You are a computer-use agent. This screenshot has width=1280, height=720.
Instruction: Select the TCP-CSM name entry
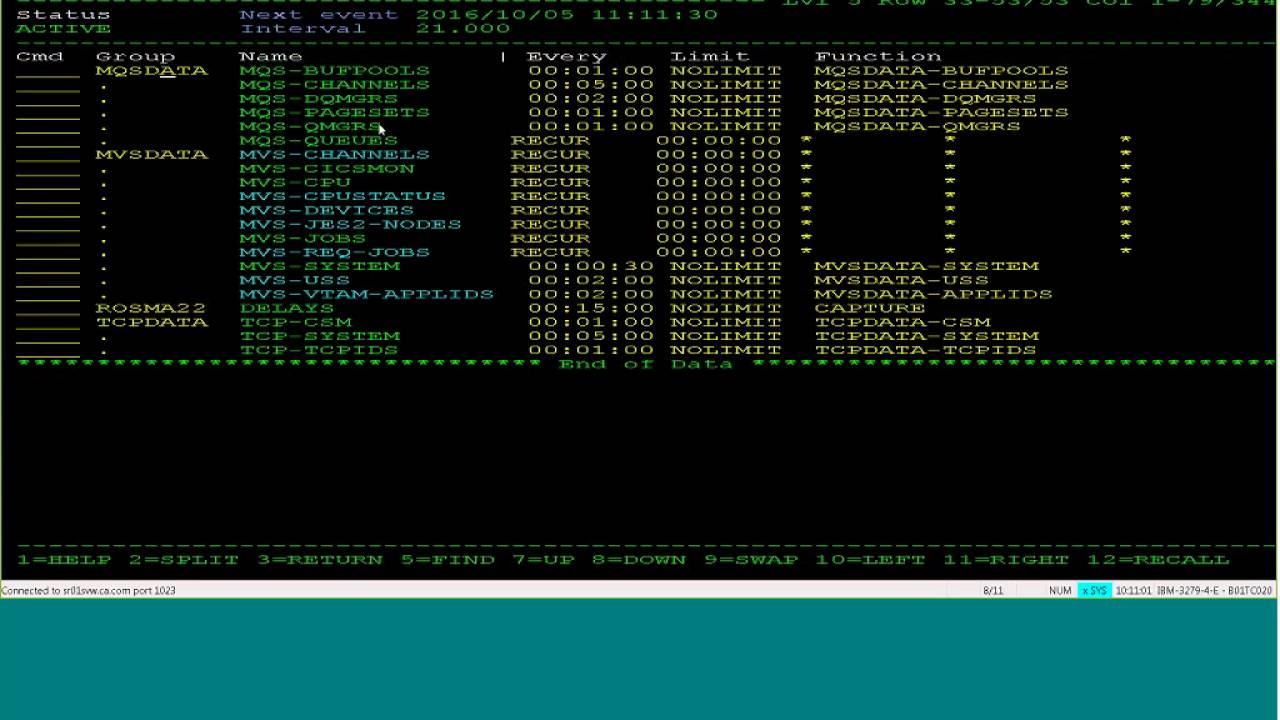tap(295, 323)
